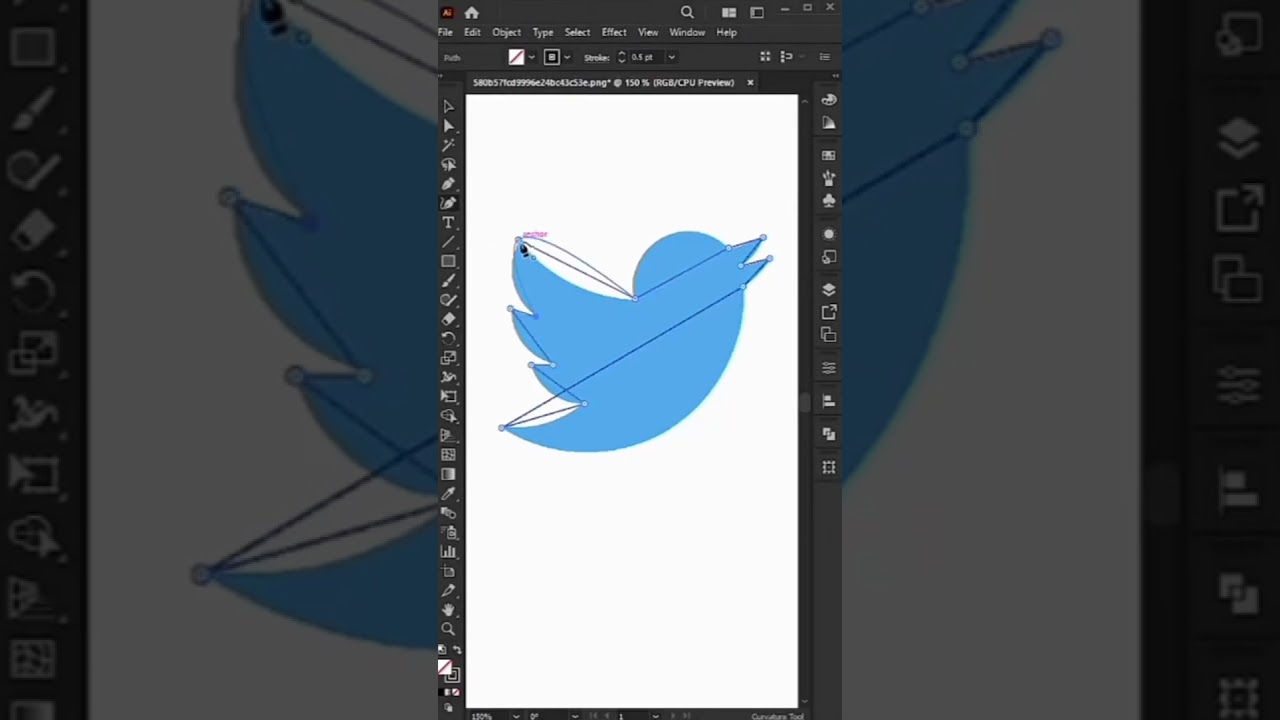Open the Color panel palette icon
Image resolution: width=1280 pixels, height=720 pixels.
(829, 100)
